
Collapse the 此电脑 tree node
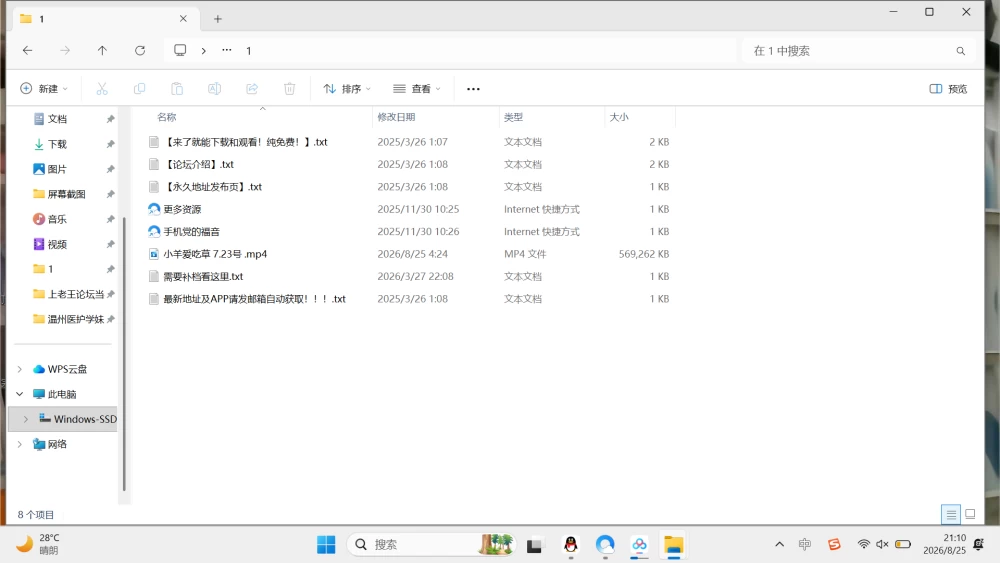[x=20, y=394]
